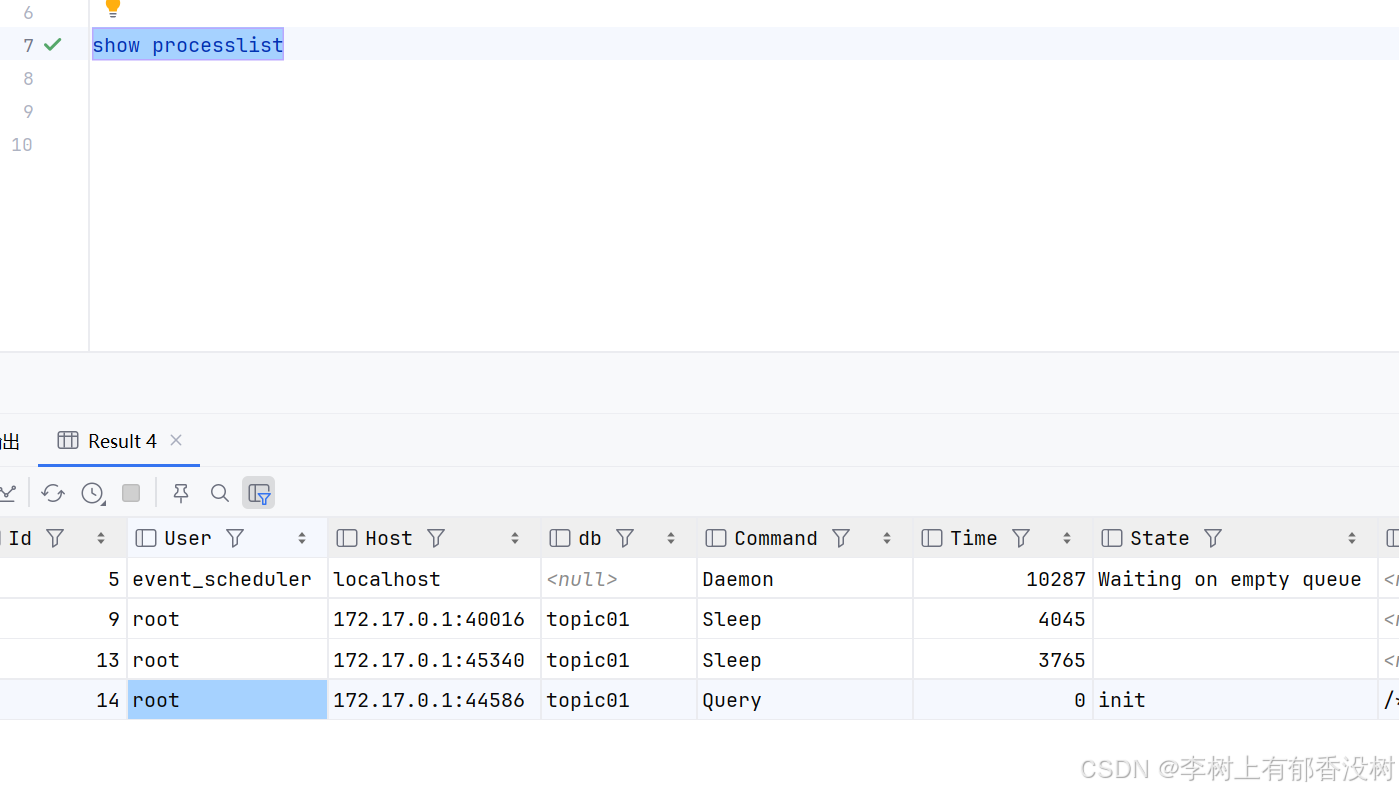Click sort arrows on the Time column
Viewport: 1399px width, 792px height.
(1067, 538)
